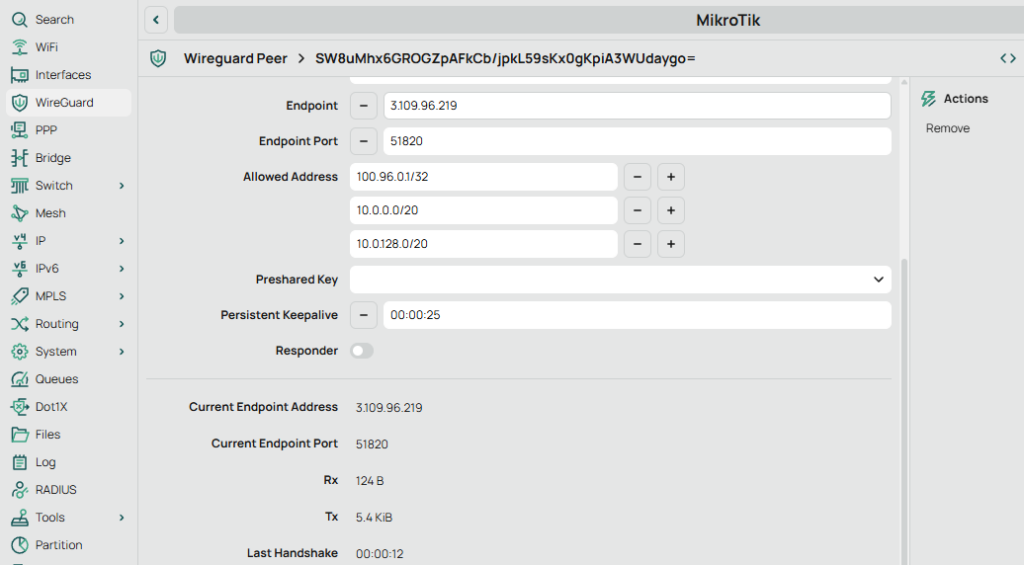Screen dimensions: 1024x565
Task: Select the Log menu item
Action: click(45, 463)
